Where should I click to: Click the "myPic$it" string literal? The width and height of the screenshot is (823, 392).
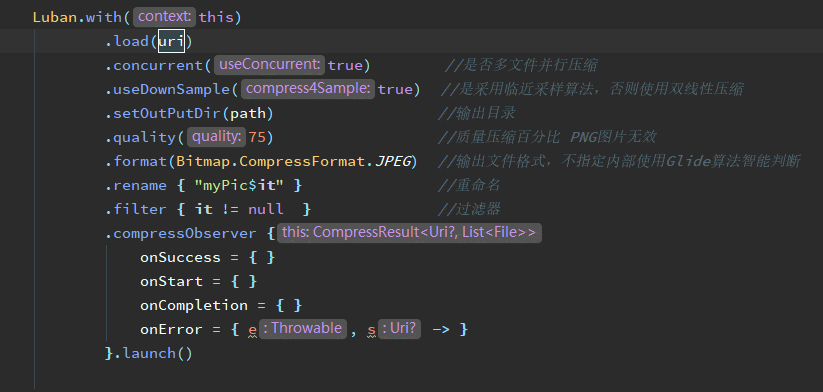coord(239,186)
